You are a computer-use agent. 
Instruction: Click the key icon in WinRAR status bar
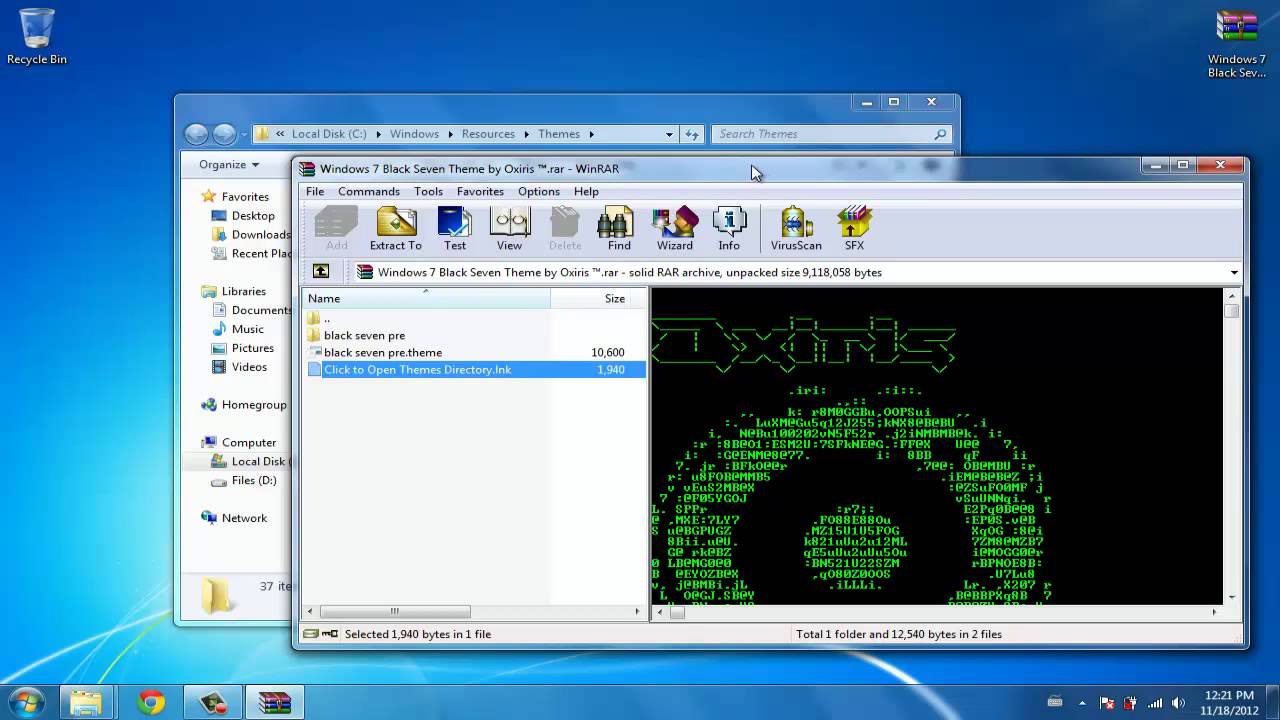click(x=330, y=634)
